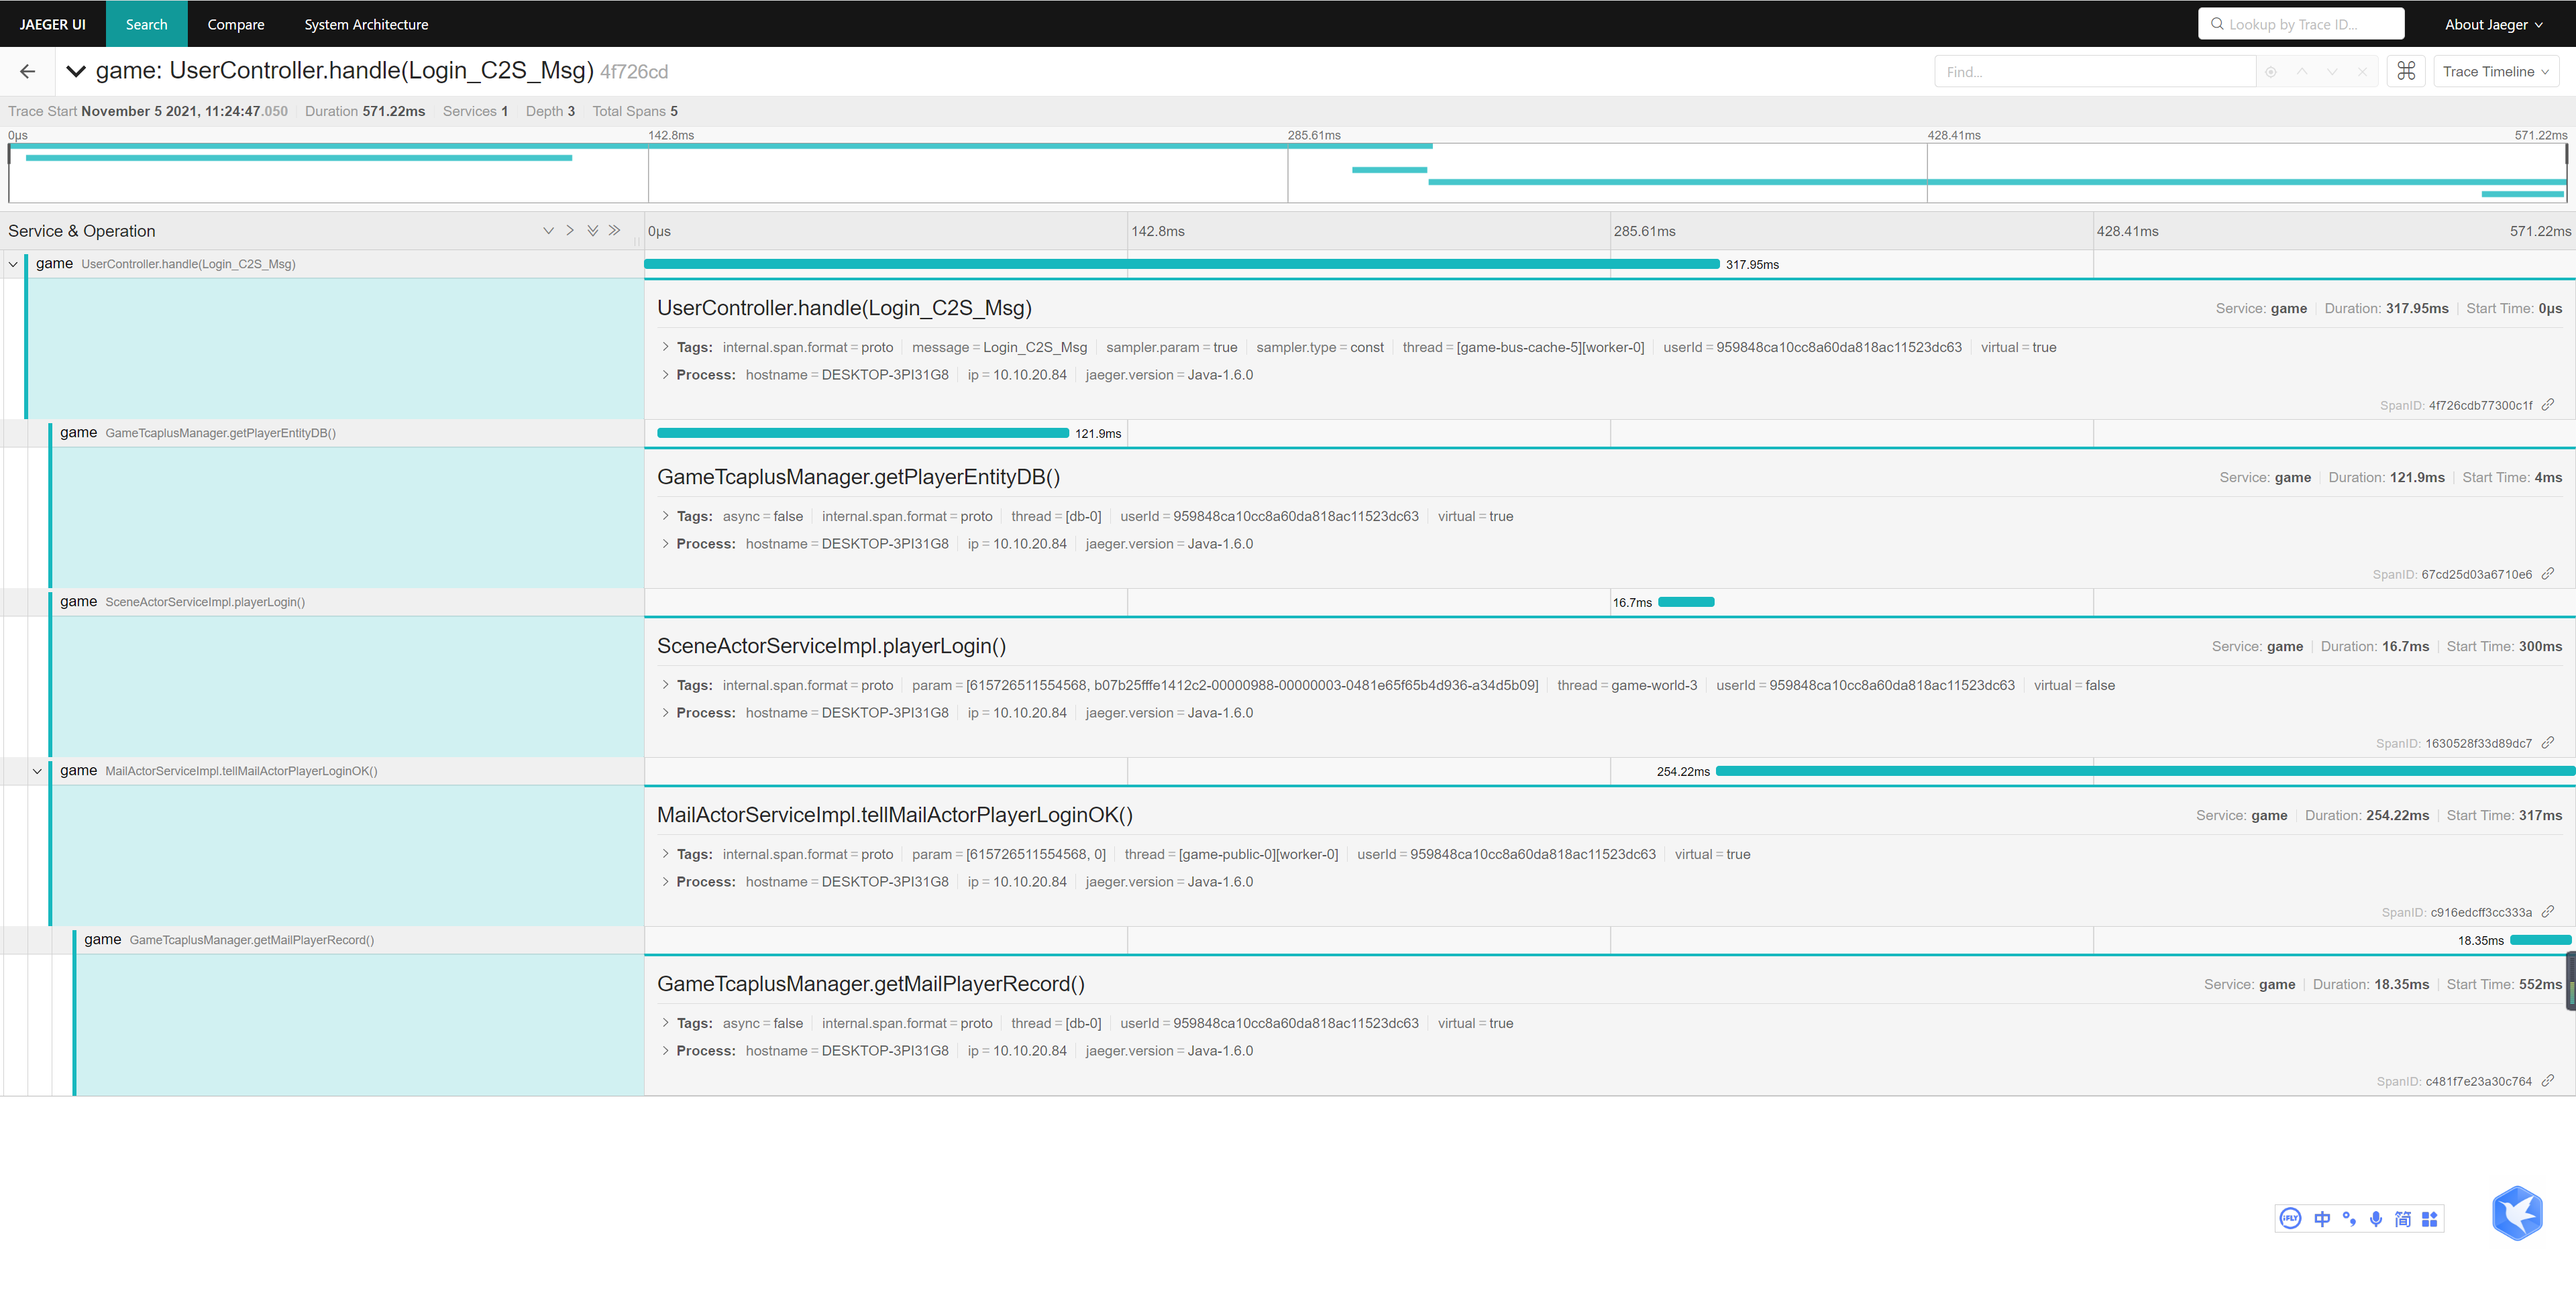Click the back arrow to return to search results
2576x1305 pixels.
27,71
